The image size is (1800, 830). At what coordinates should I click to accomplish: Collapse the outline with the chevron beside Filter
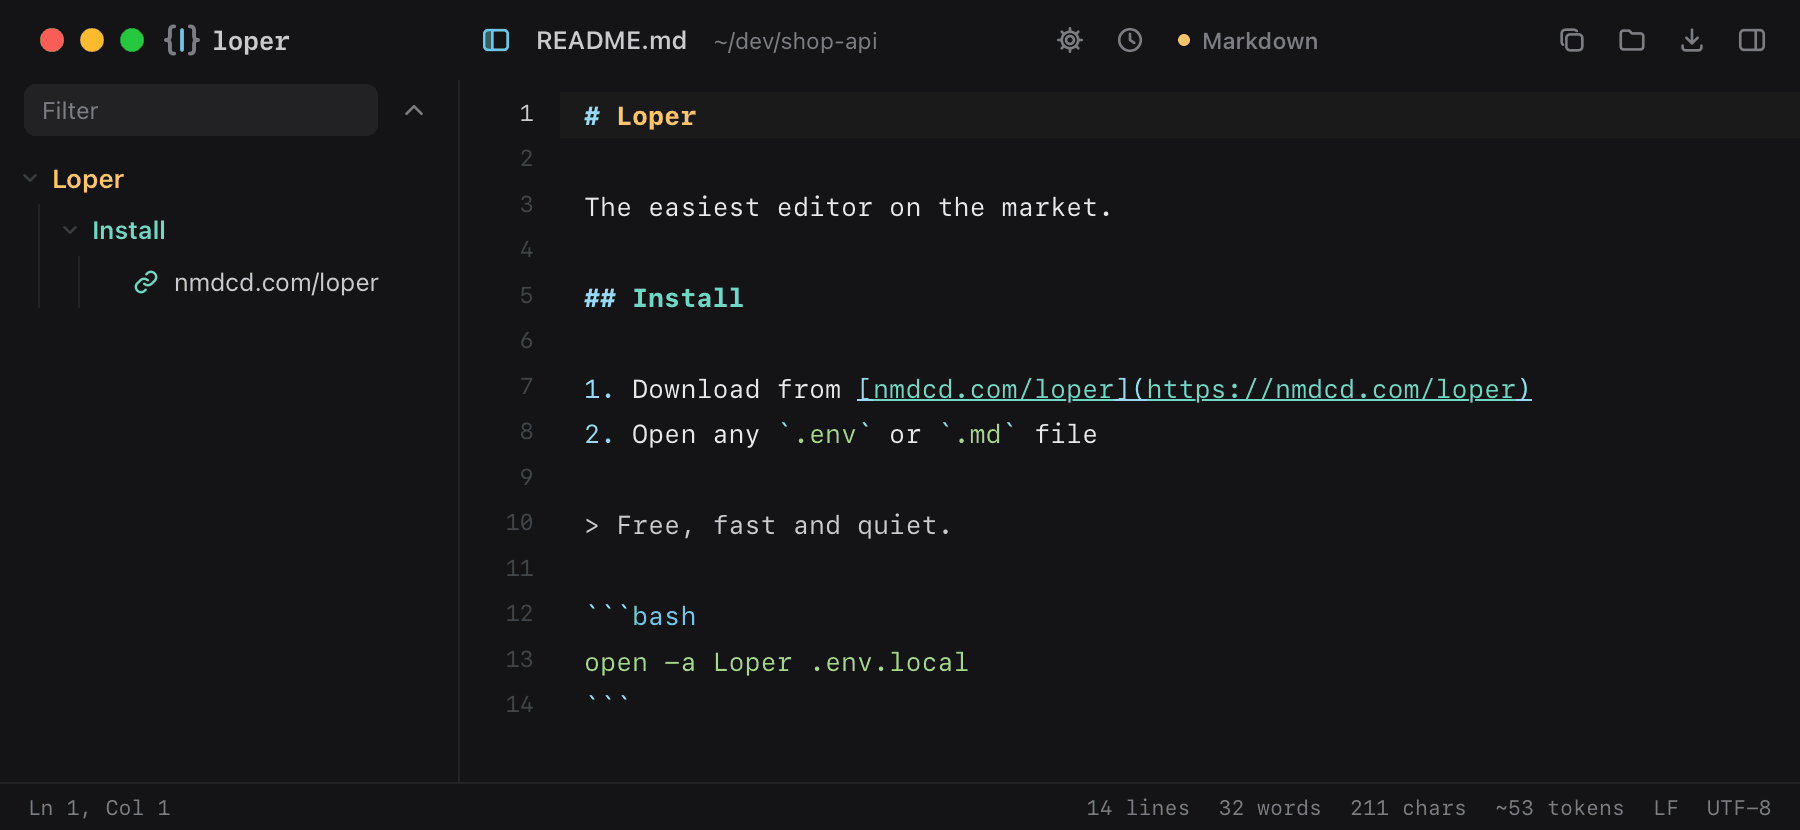coord(414,110)
